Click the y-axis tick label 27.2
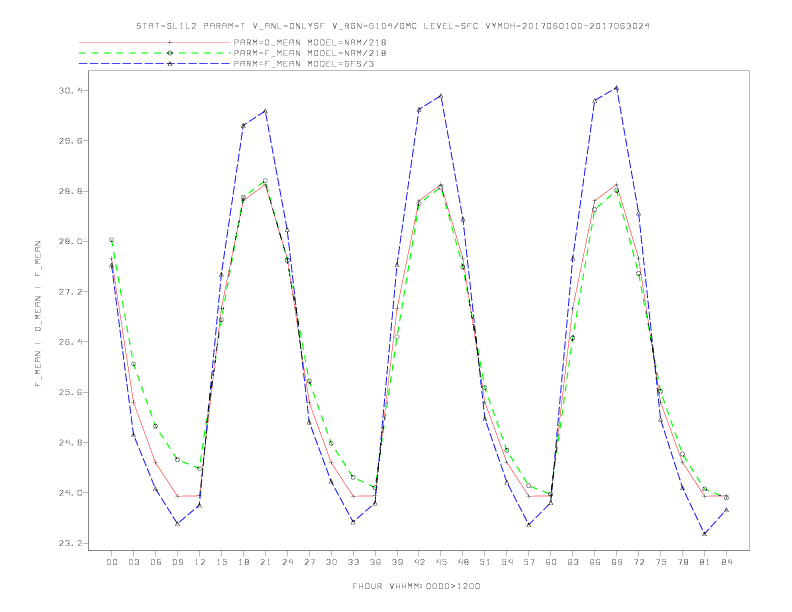 click(69, 292)
